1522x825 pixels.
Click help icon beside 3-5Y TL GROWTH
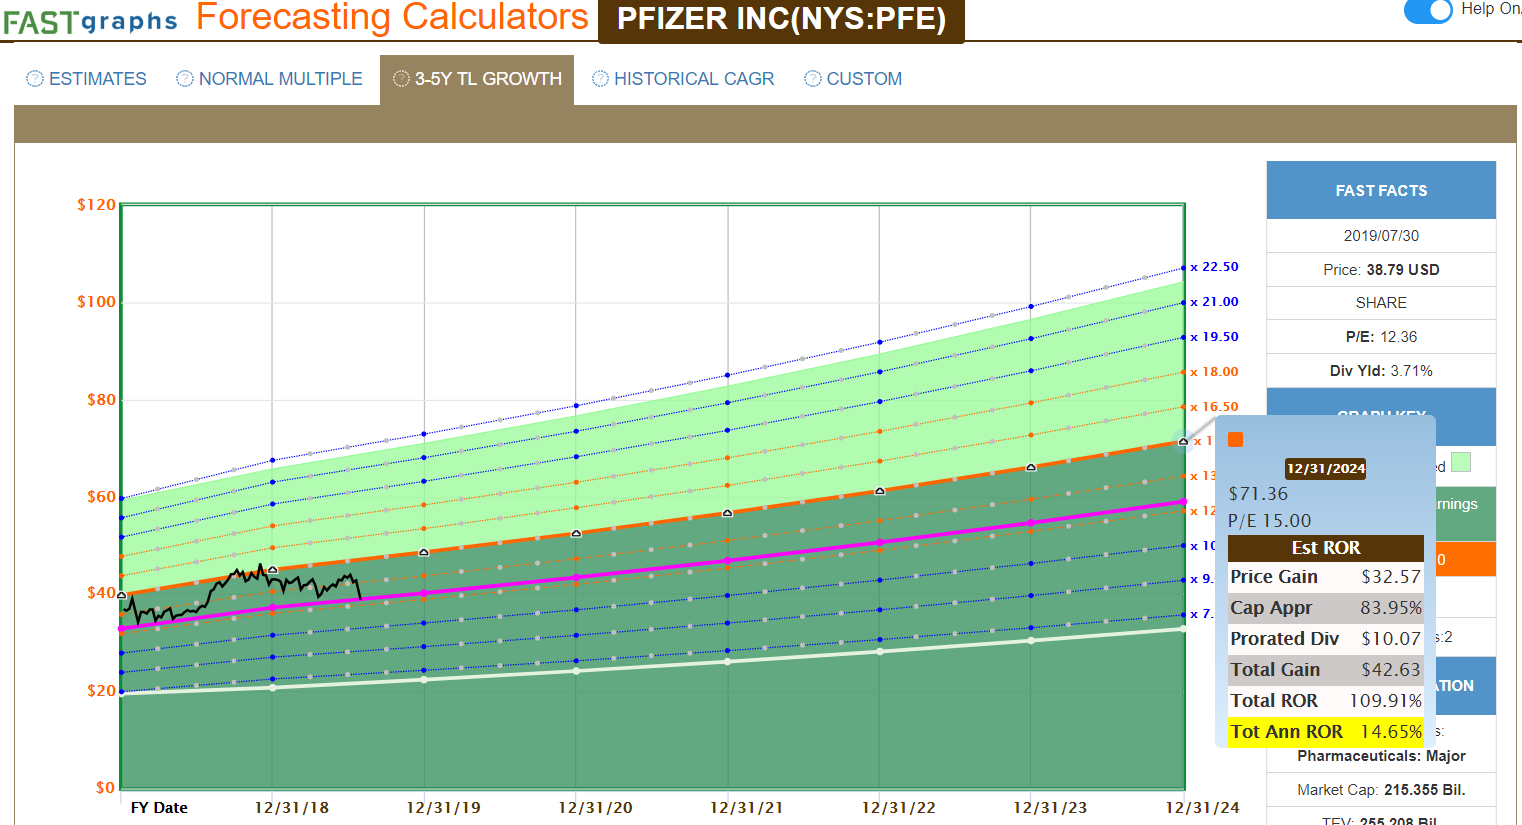[x=401, y=78]
